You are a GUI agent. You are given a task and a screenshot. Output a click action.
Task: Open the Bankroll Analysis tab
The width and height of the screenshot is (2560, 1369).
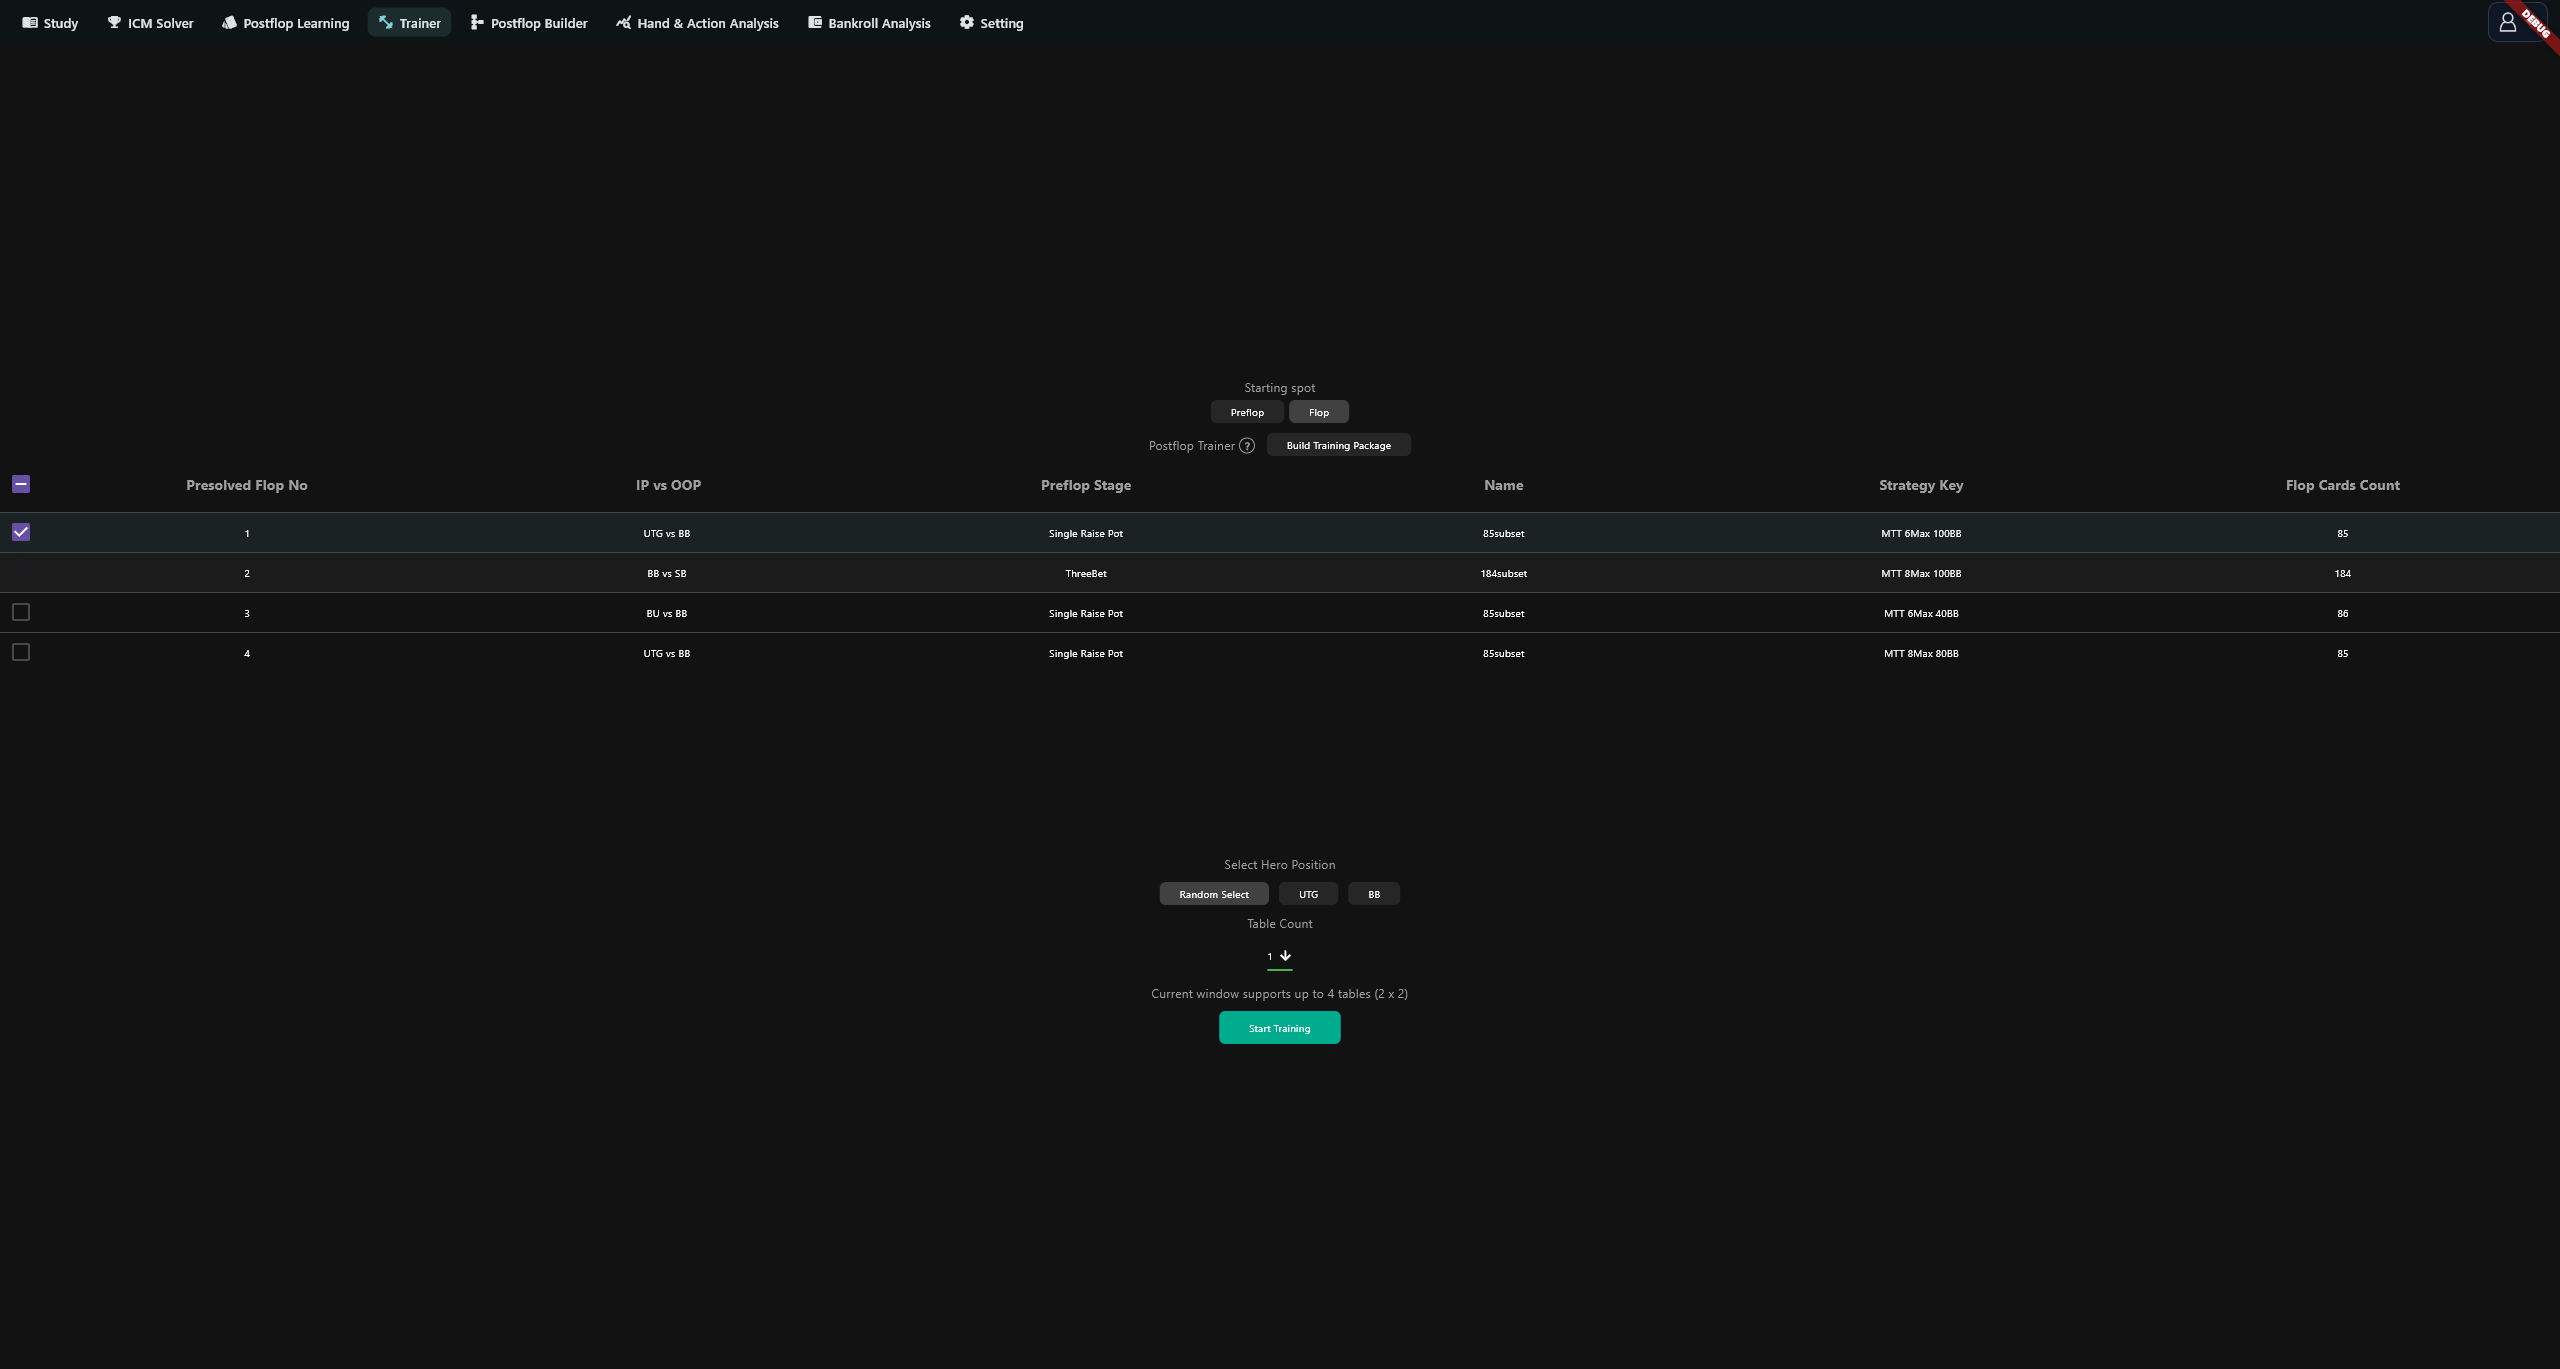click(869, 23)
